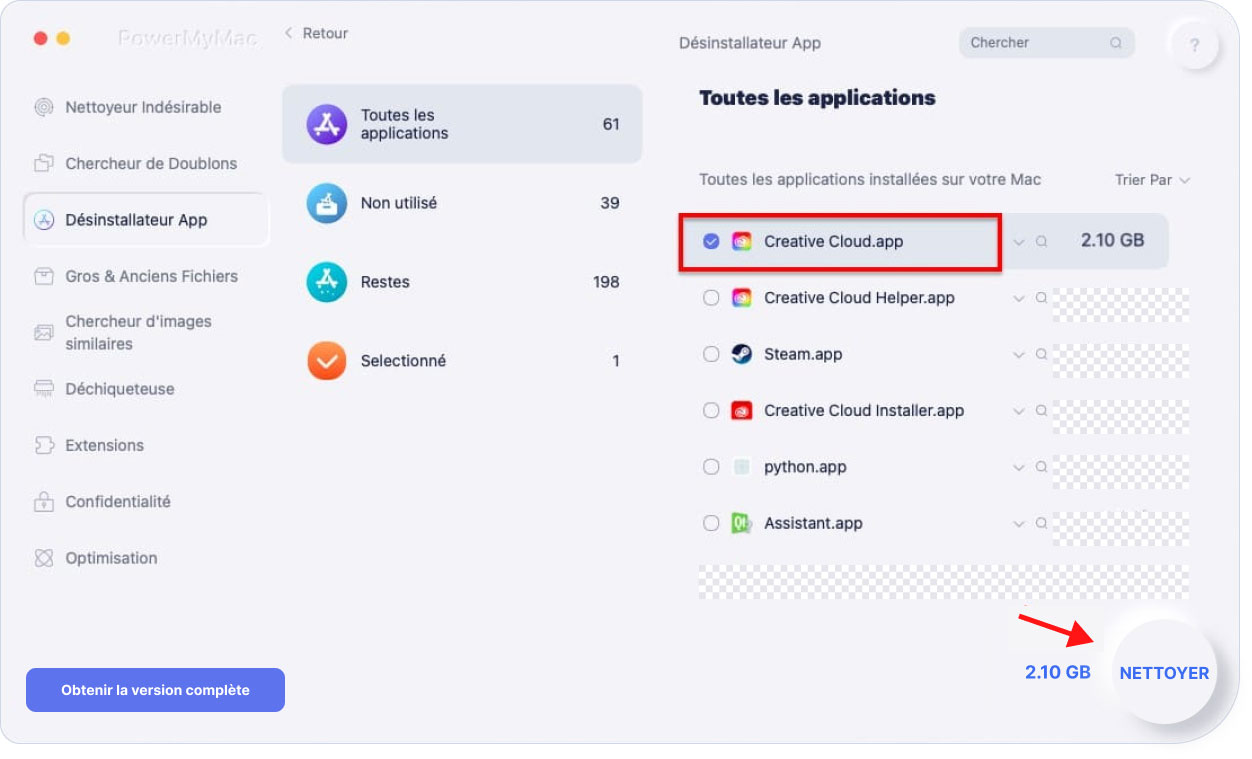Click into the Chercher search field

(1046, 43)
